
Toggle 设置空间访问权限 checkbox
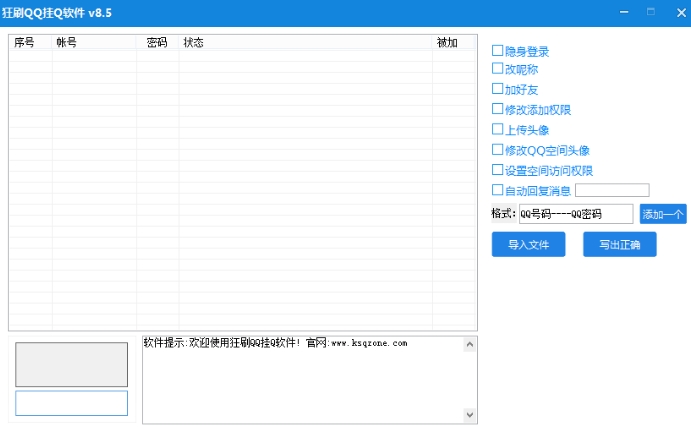[497, 170]
